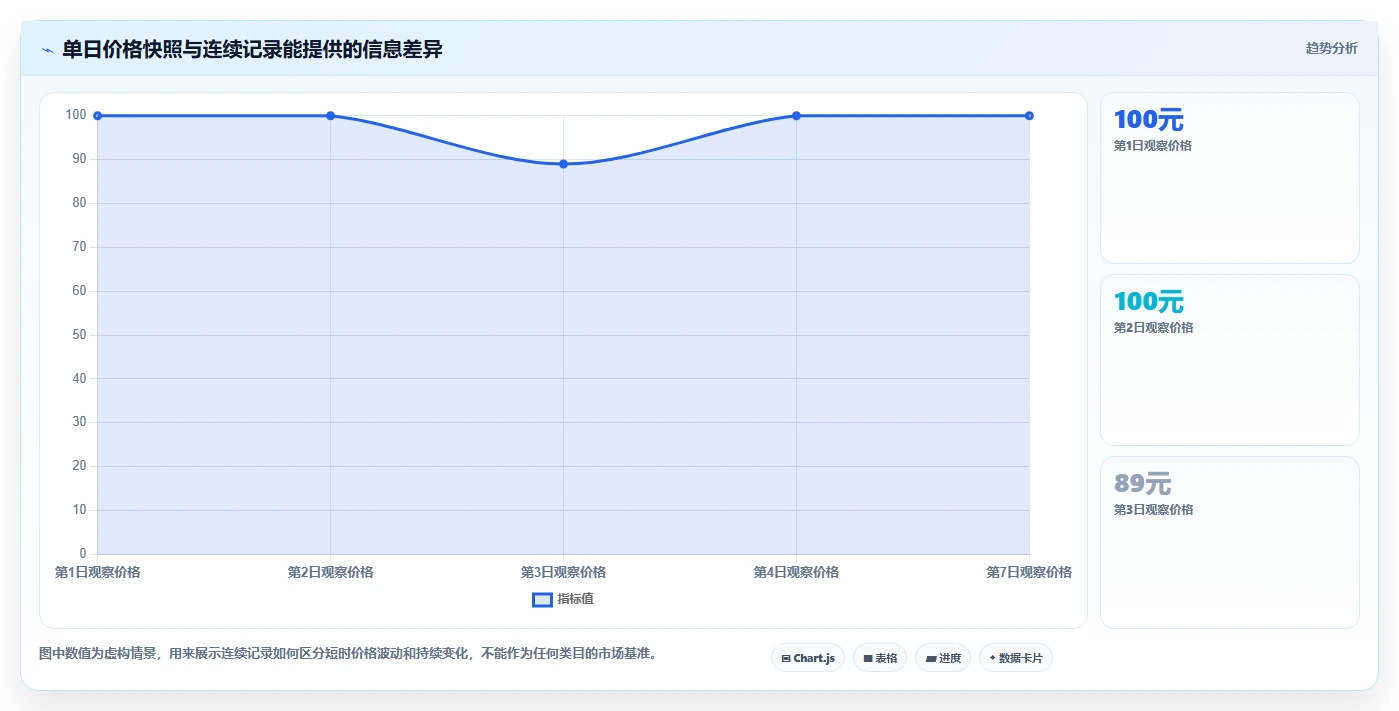Select the 数据卡片 tag chip
Image resolution: width=1399 pixels, height=711 pixels.
pos(1016,658)
